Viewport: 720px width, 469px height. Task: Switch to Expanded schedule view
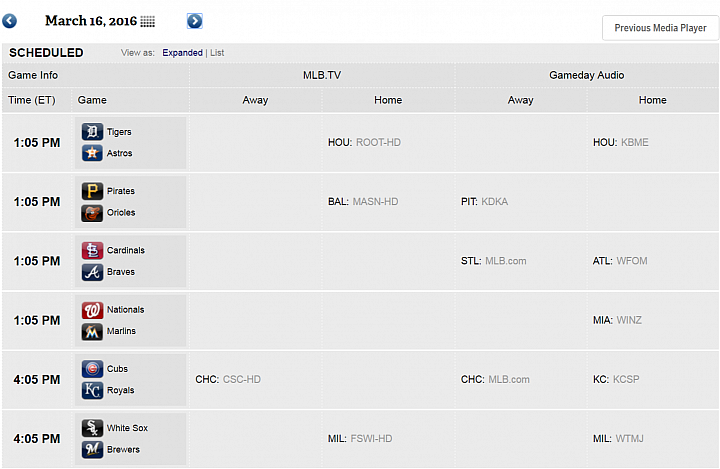(x=182, y=52)
